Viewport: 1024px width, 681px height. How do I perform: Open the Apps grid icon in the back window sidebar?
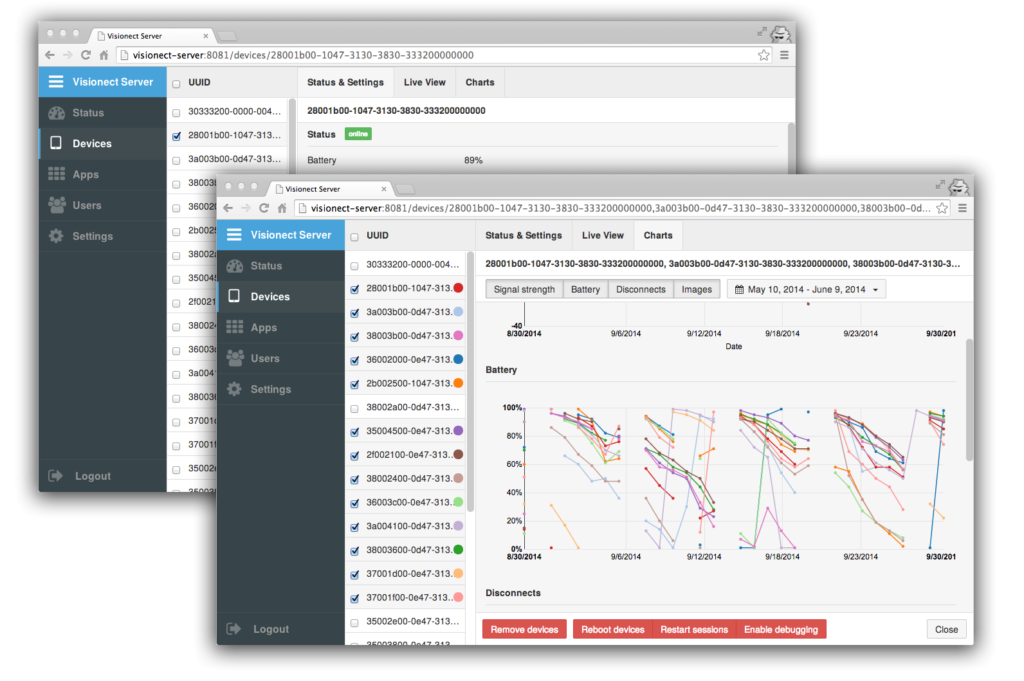coord(57,174)
